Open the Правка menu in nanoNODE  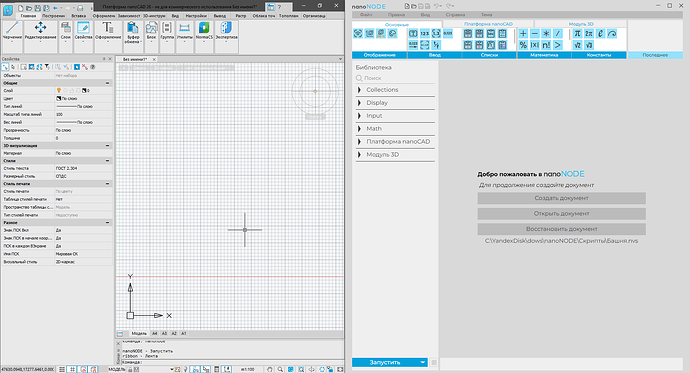pyautogui.click(x=396, y=15)
